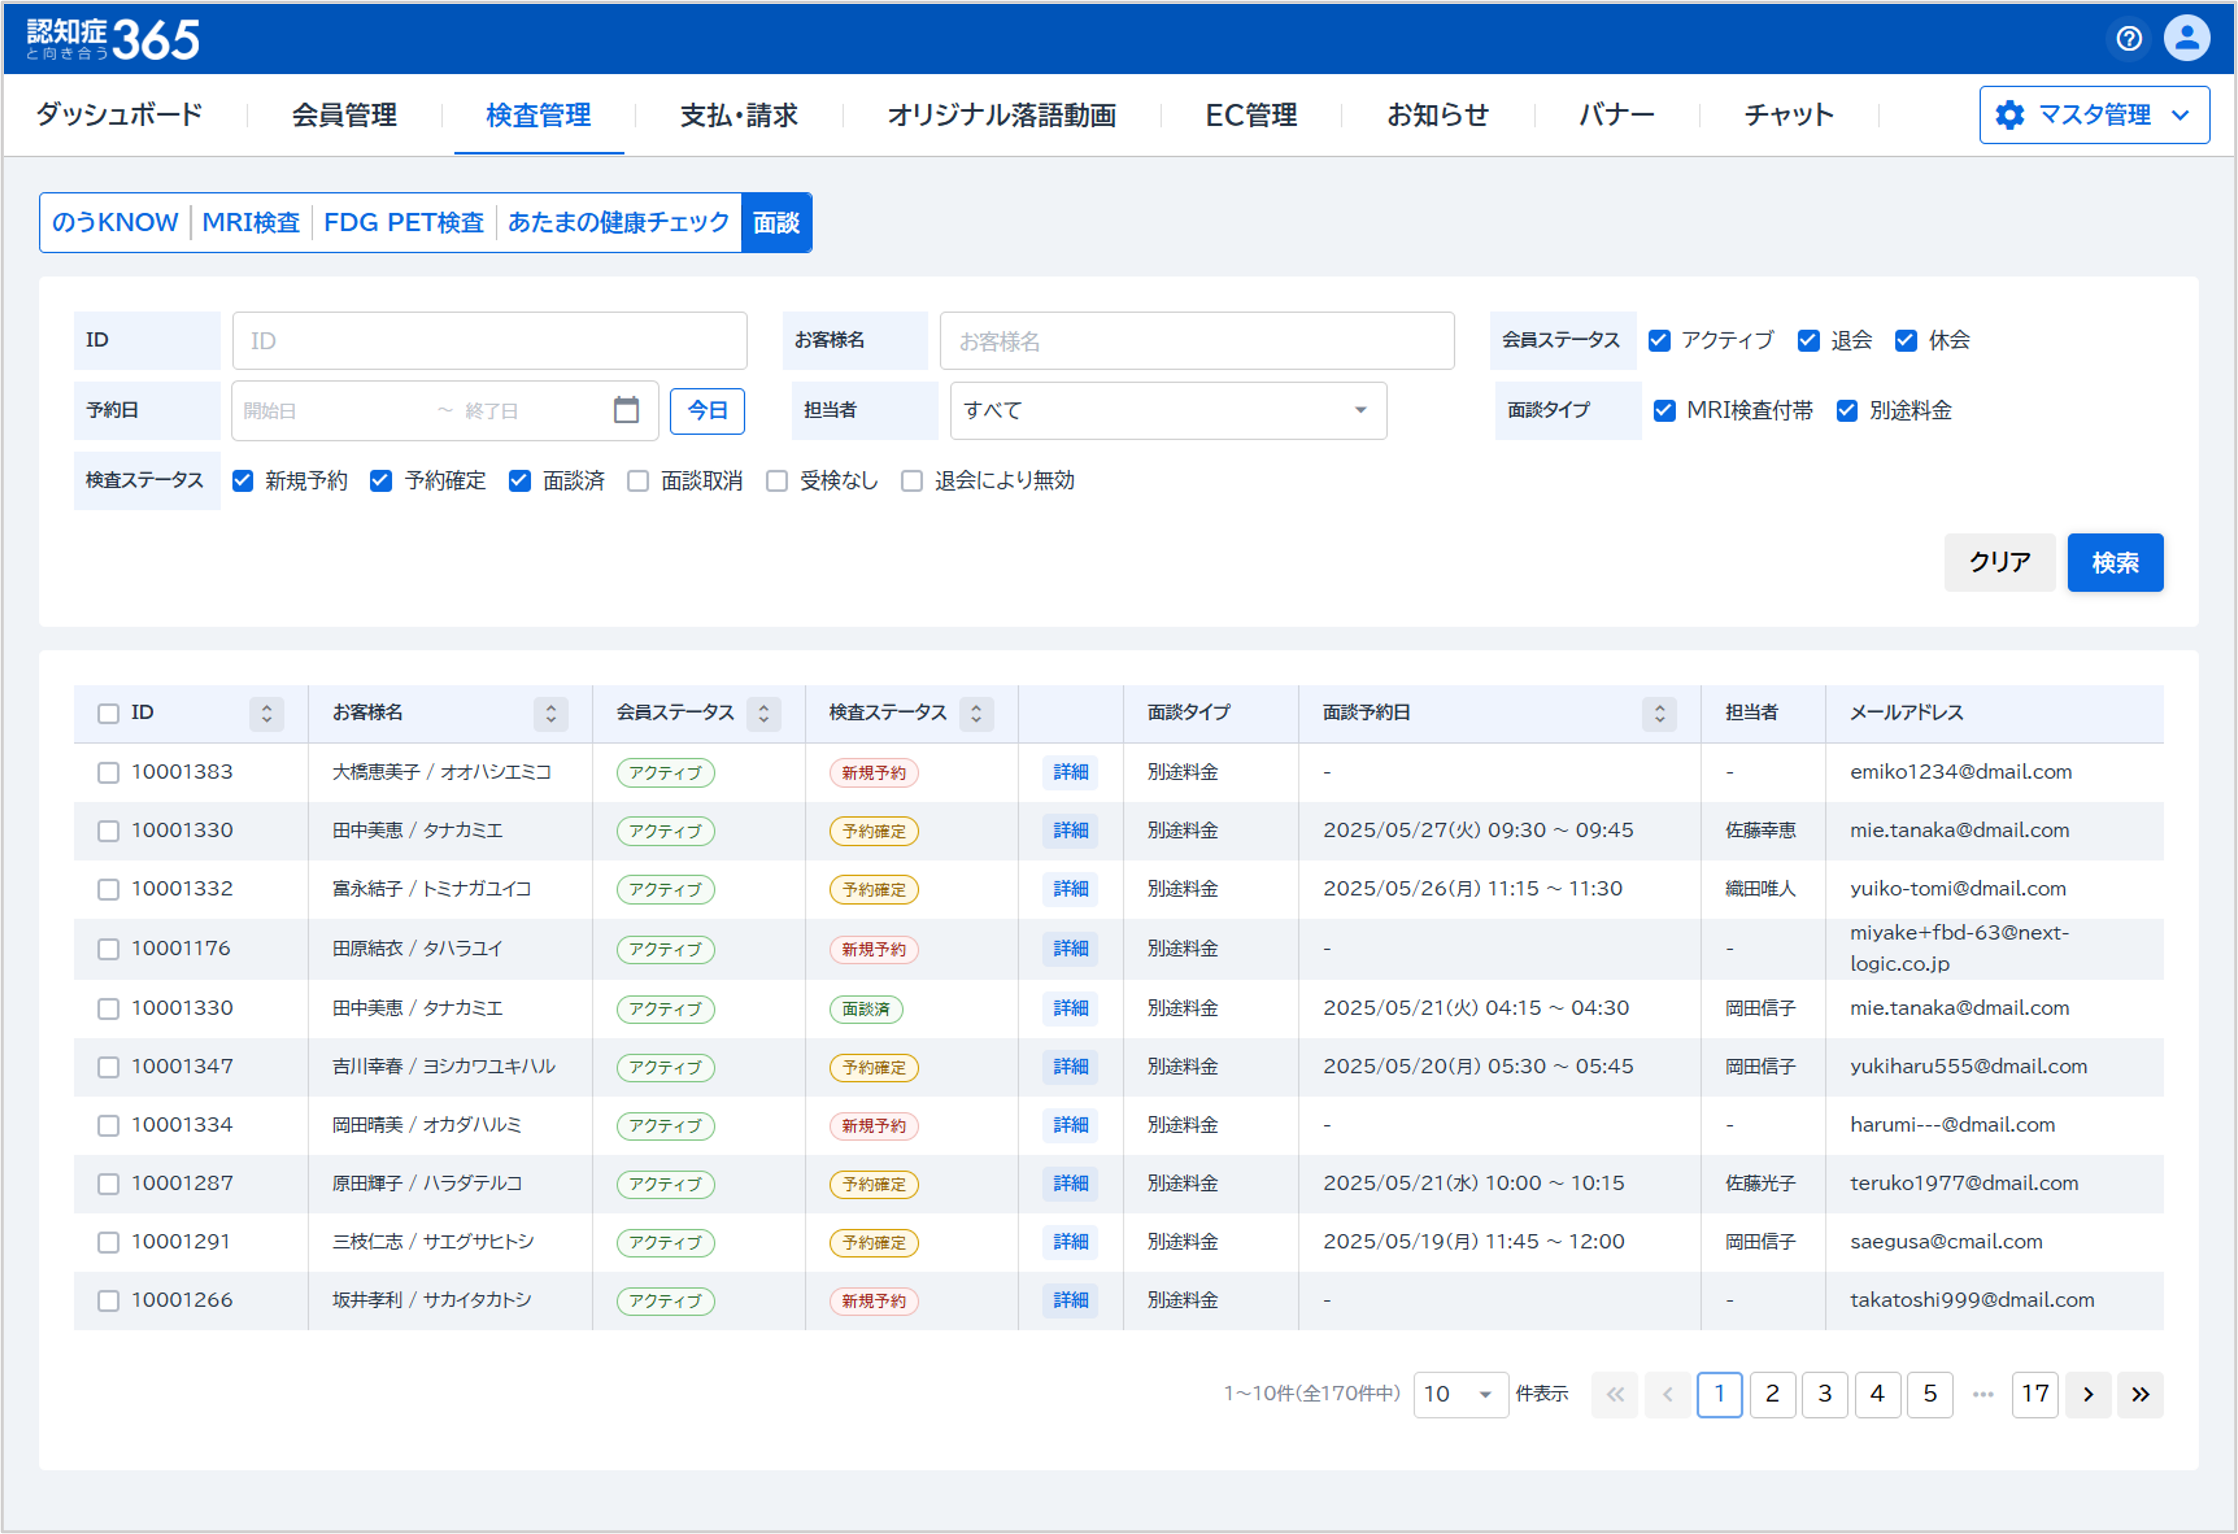Sort by ID column arrows
The width and height of the screenshot is (2238, 1534).
point(266,713)
